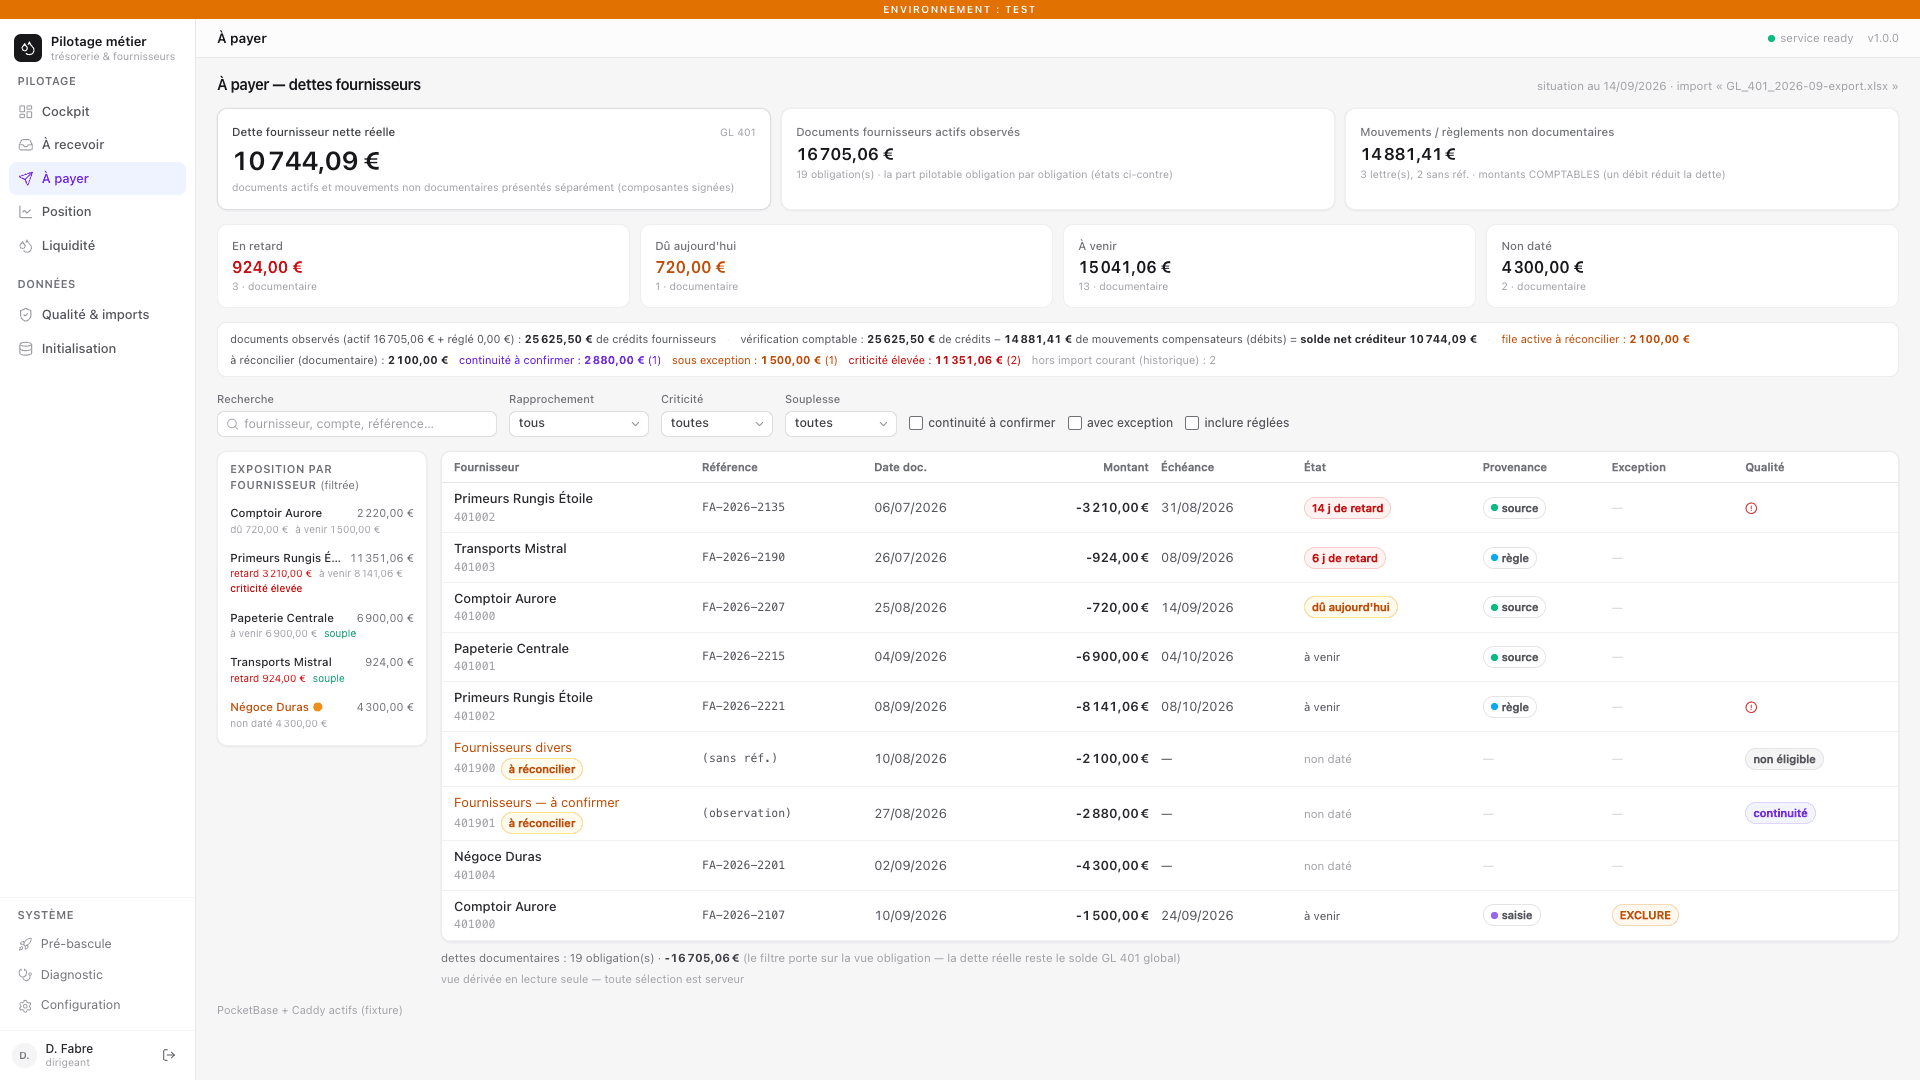Click in the fournisseur search field
The width and height of the screenshot is (1920, 1080).
357,424
